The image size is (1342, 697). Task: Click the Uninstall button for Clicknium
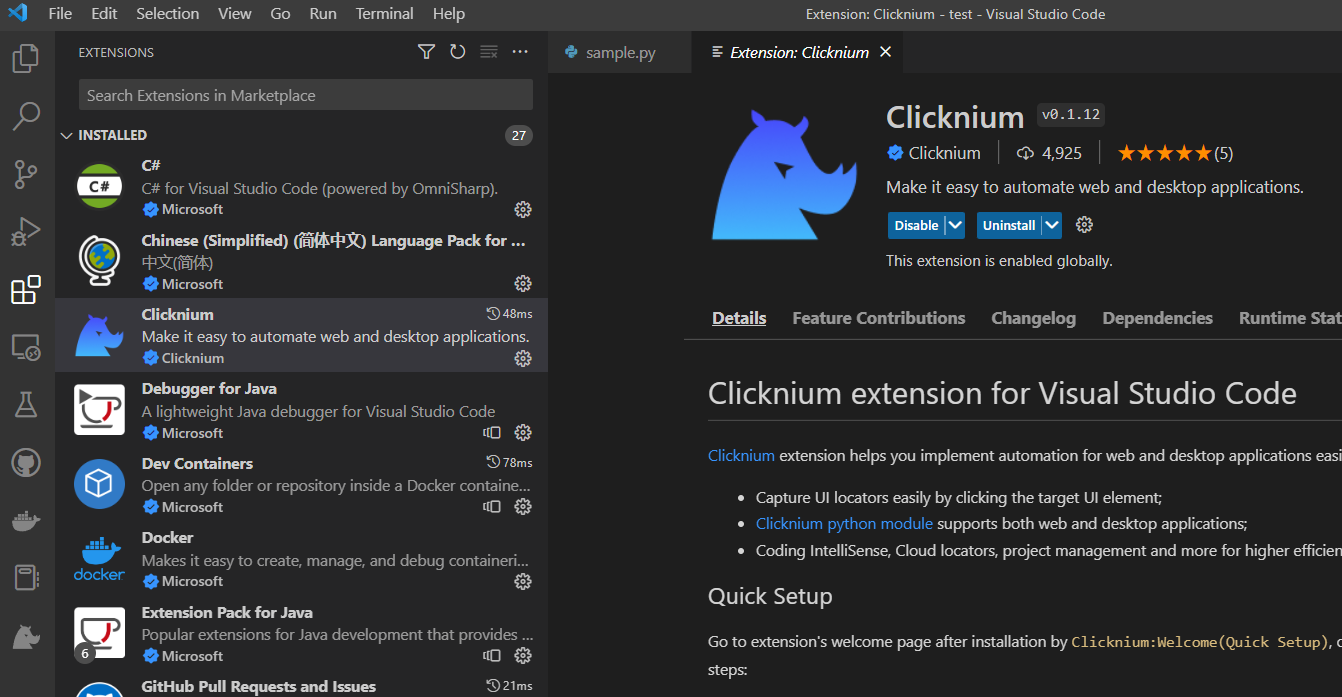coord(1008,225)
